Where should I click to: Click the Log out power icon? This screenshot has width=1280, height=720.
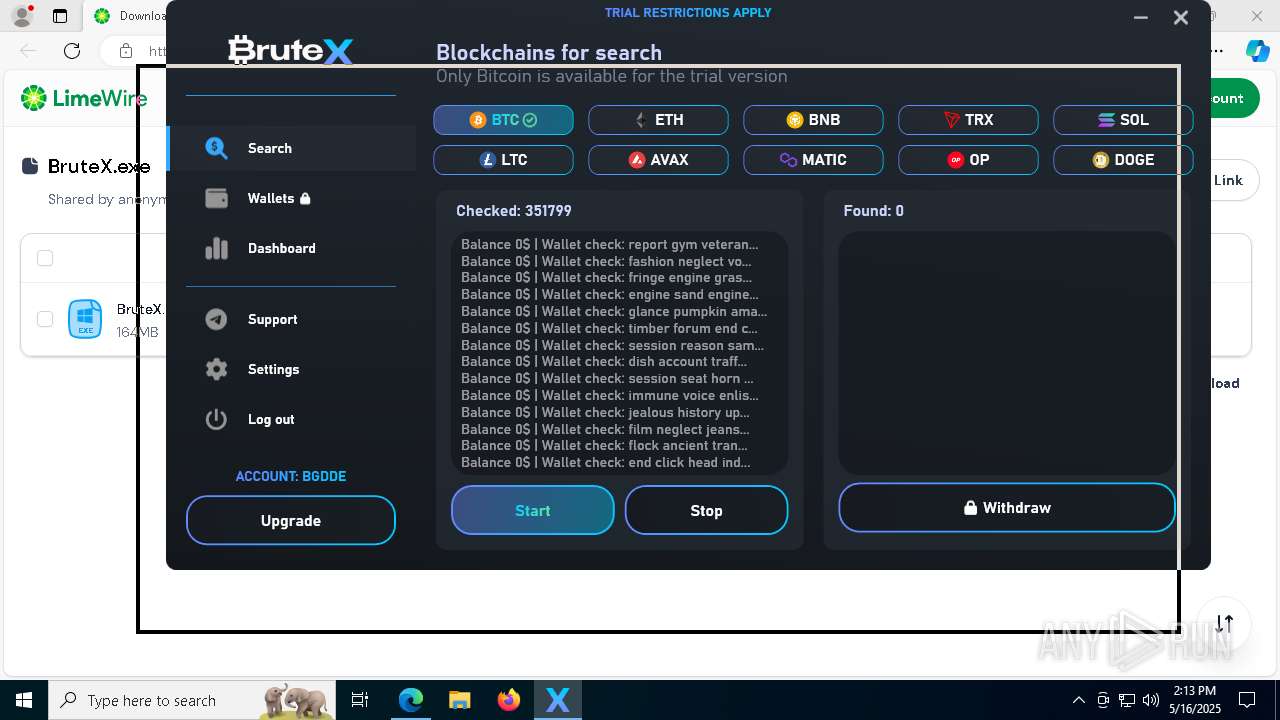[216, 419]
